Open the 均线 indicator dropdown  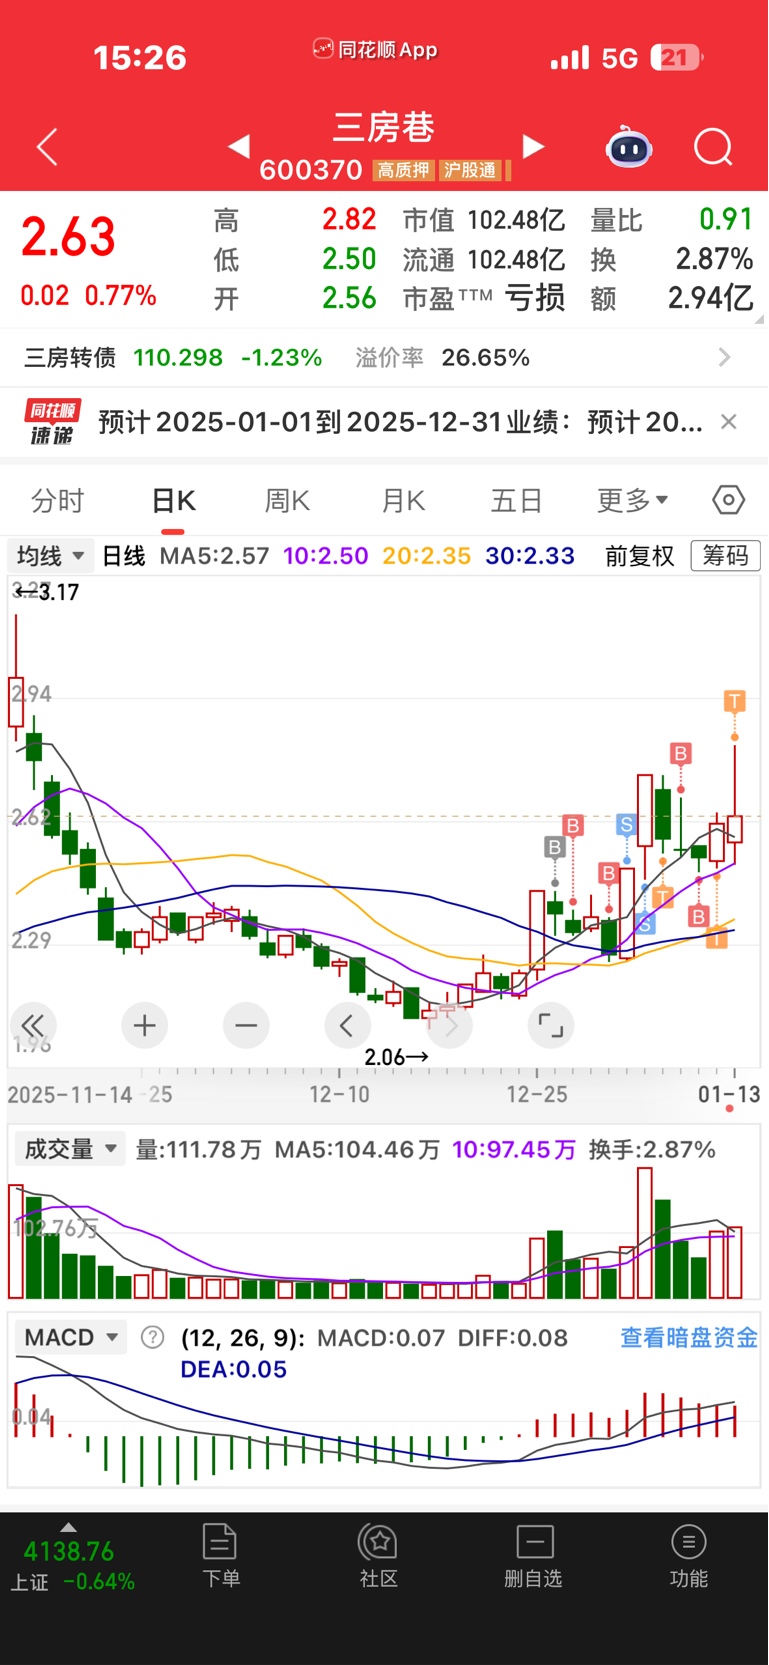click(x=51, y=555)
